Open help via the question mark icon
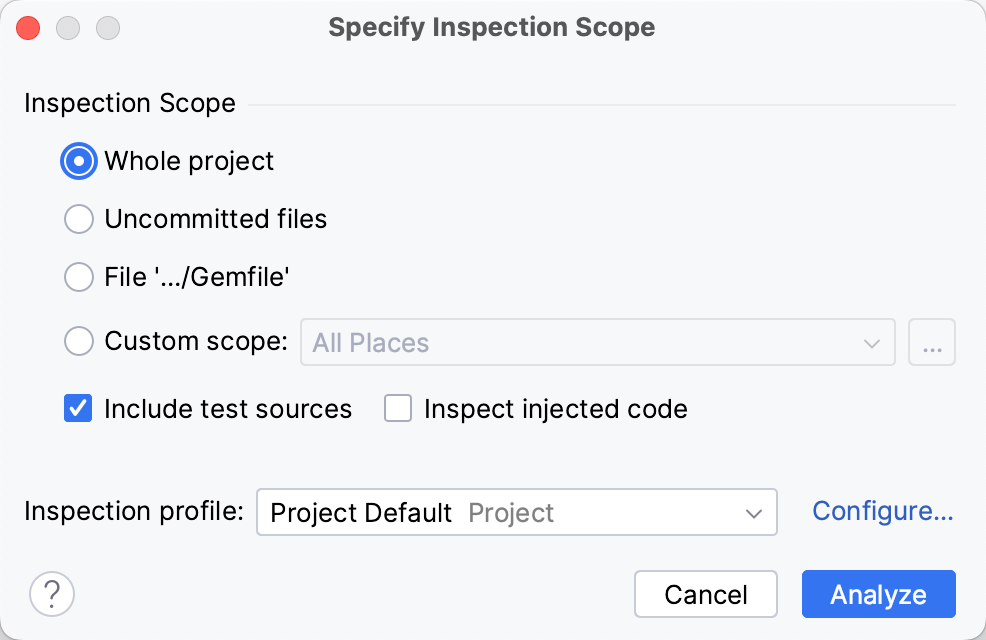986x640 pixels. 52,594
